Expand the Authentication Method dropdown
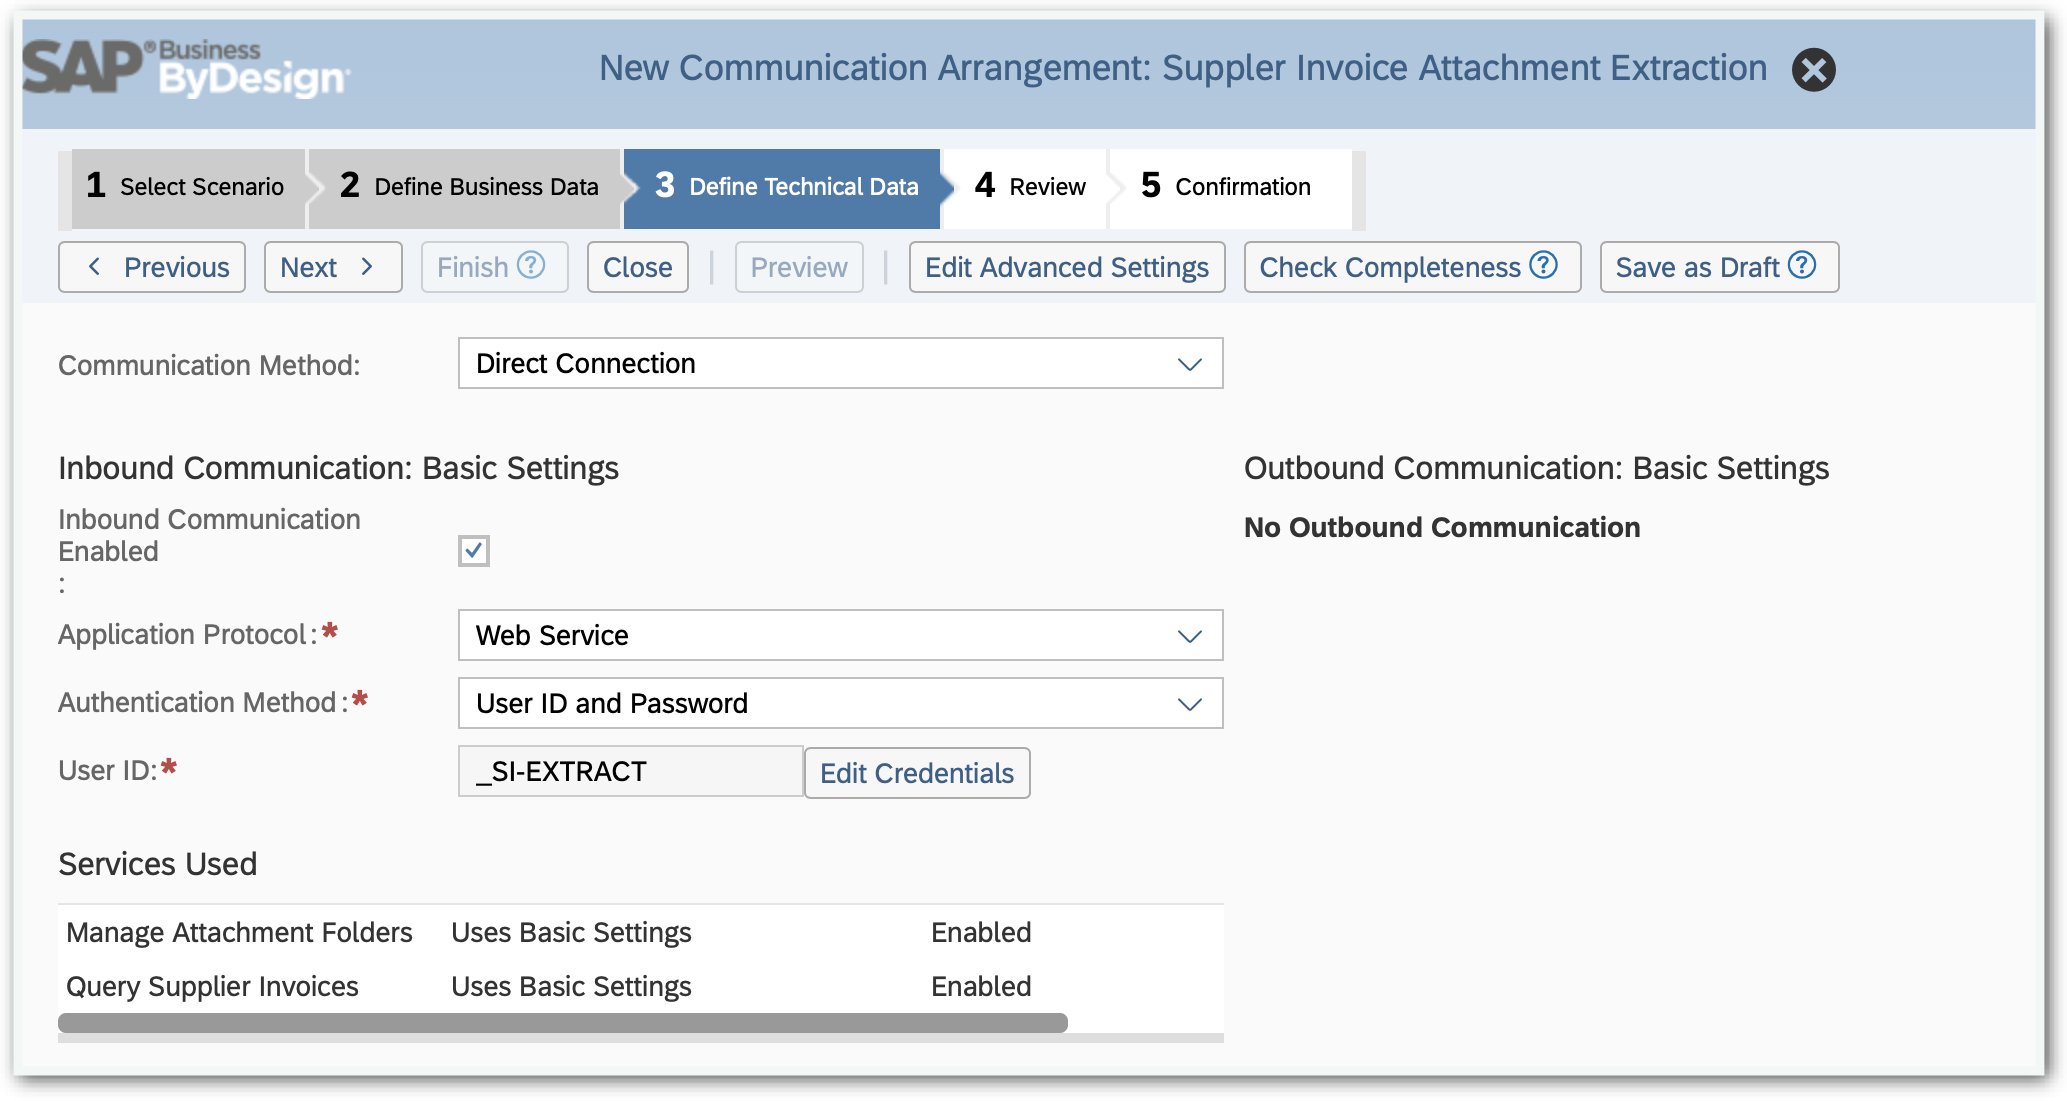The image size is (2067, 1101). [x=1187, y=704]
